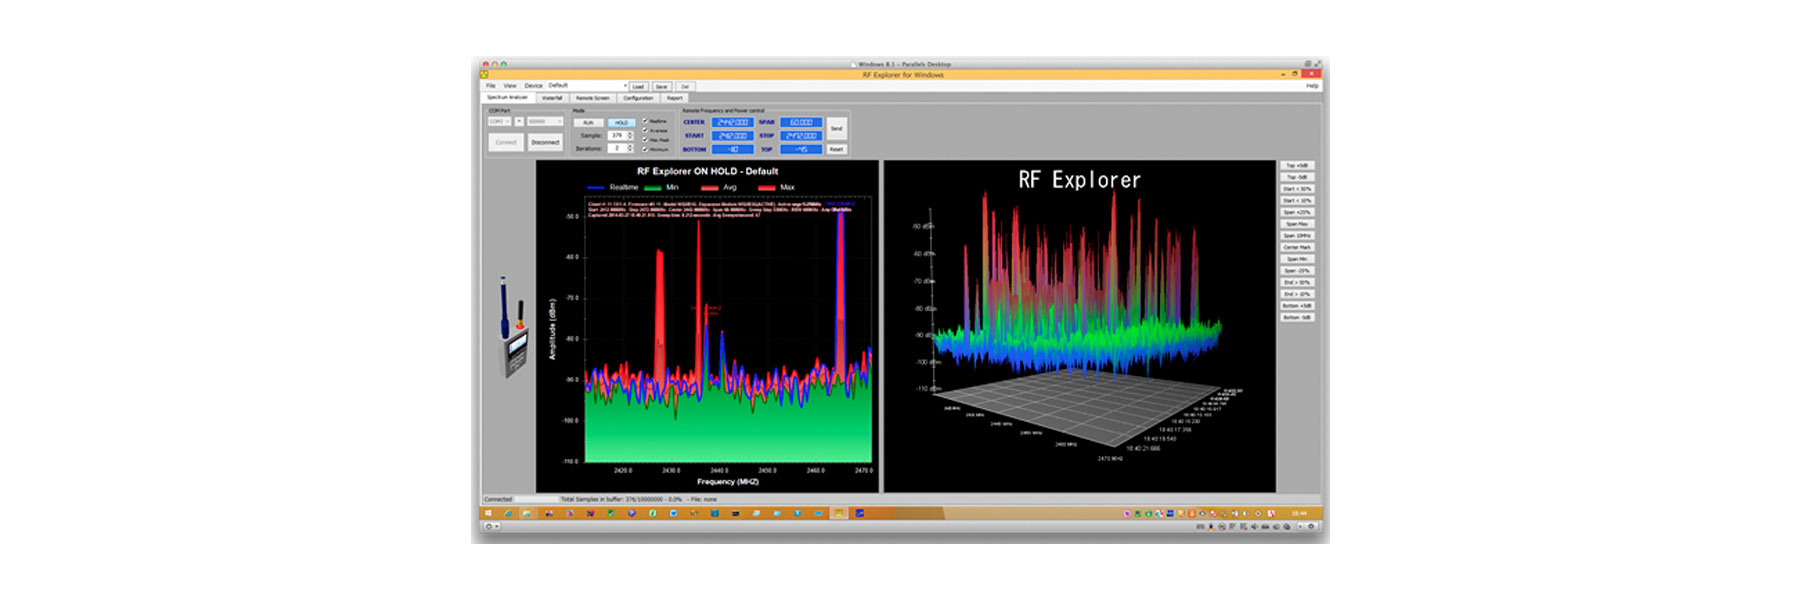Viewport: 1800px width, 600px height.
Task: Click the Load preset button
Action: click(638, 86)
